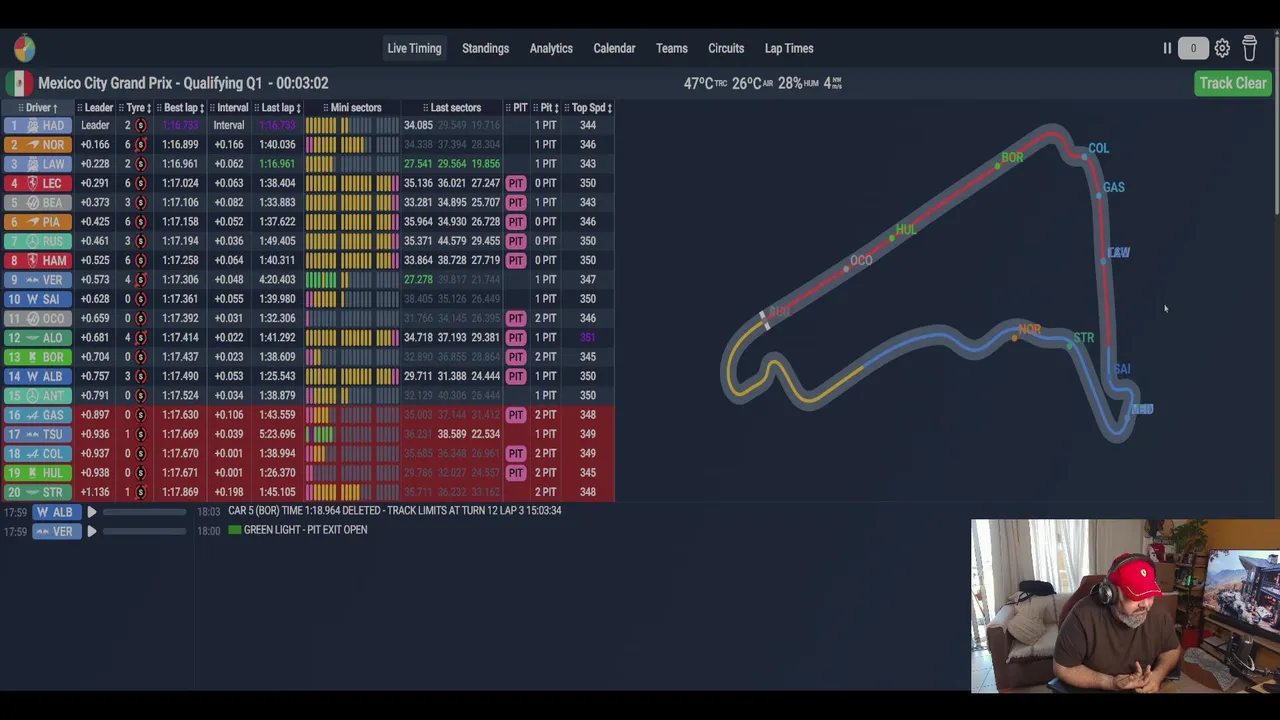
Task: Select driver badge PIA in position 6
Action: point(36,222)
